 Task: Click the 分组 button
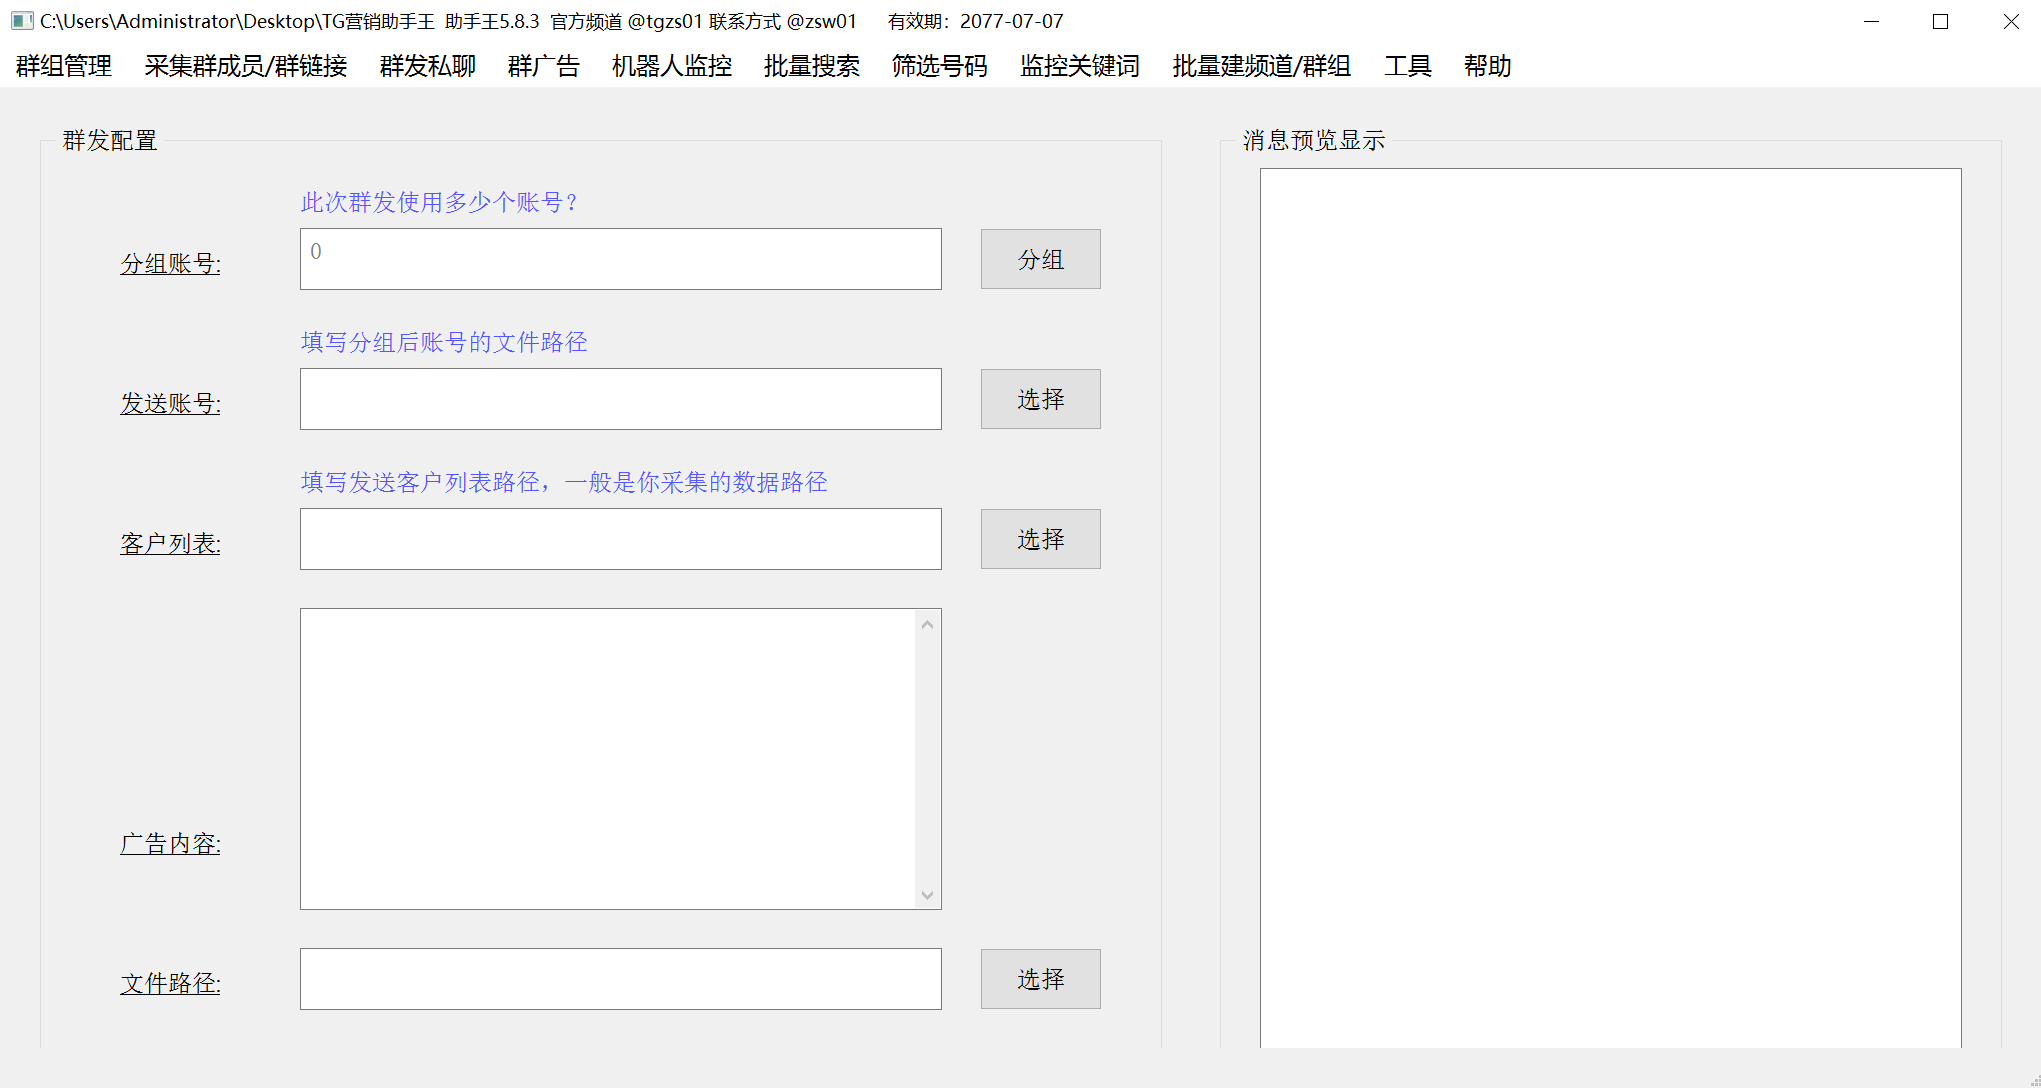tap(1040, 259)
